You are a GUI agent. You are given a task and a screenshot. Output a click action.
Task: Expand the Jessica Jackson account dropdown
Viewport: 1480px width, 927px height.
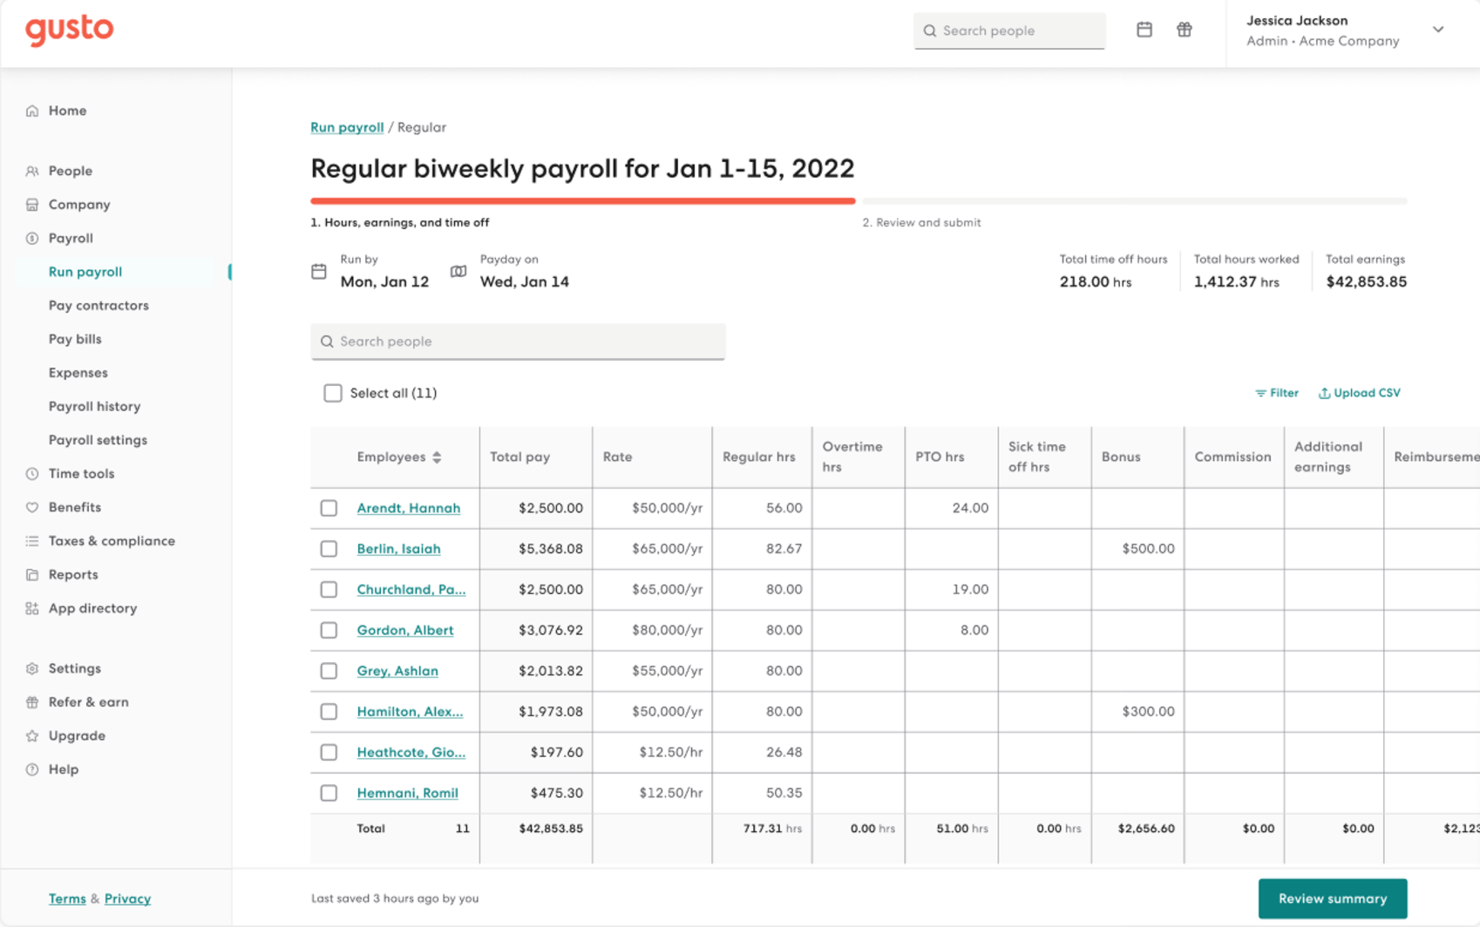click(1438, 30)
